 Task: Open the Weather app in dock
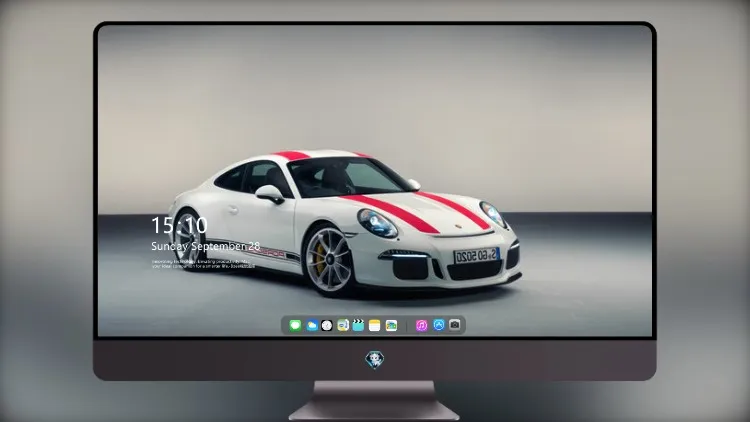pyautogui.click(x=311, y=325)
